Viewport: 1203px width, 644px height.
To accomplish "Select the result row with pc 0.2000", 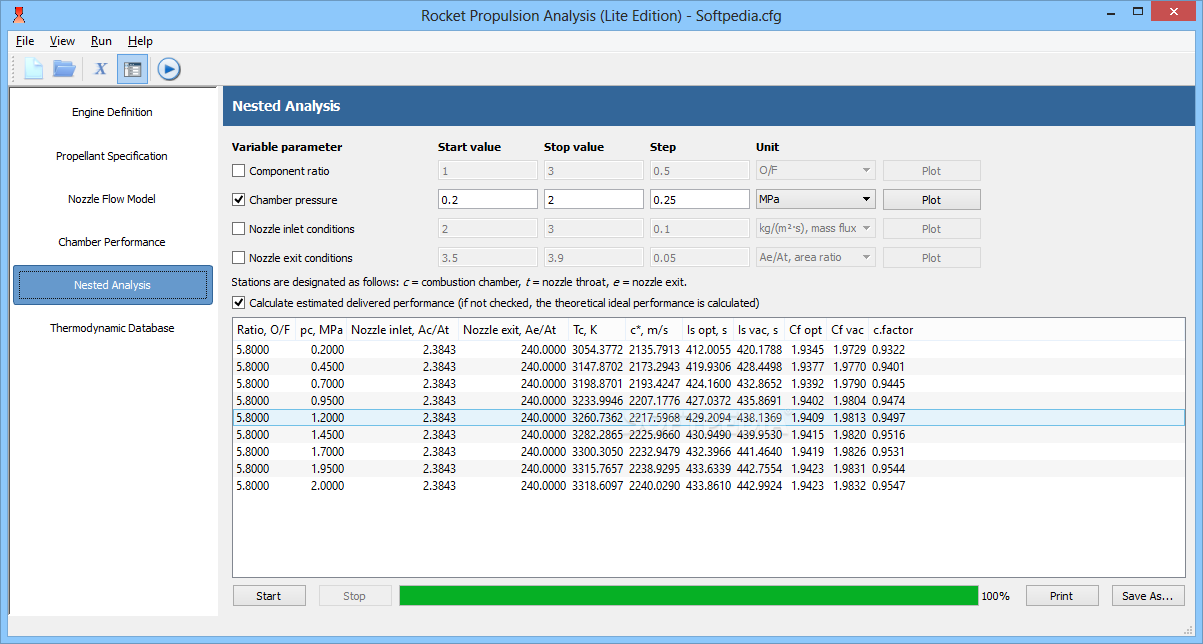I will 708,350.
